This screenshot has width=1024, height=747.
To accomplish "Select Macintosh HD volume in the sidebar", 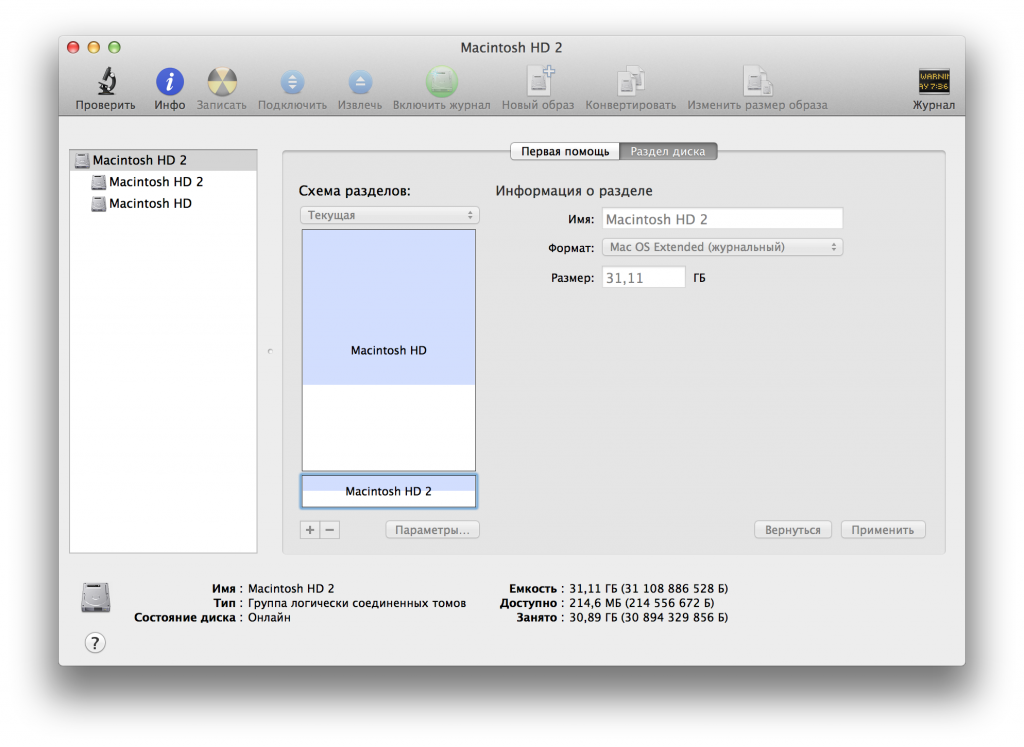I will pyautogui.click(x=150, y=203).
